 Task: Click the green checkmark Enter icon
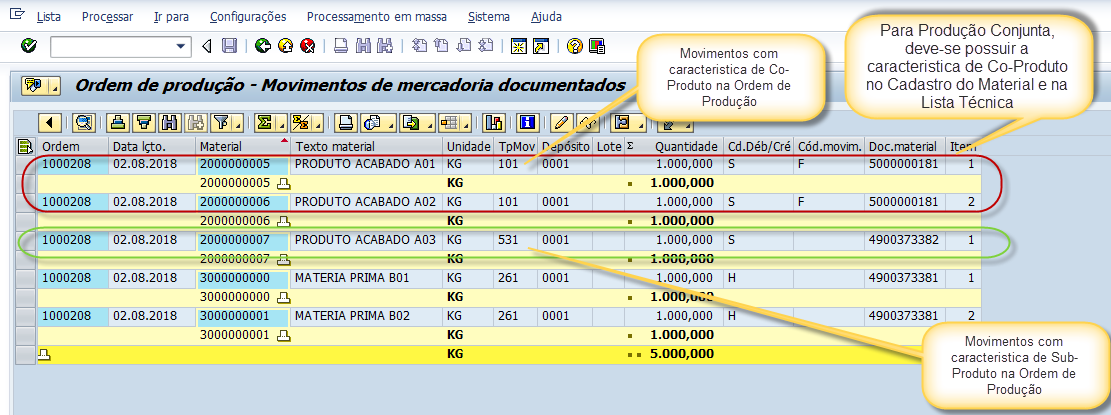coord(28,46)
